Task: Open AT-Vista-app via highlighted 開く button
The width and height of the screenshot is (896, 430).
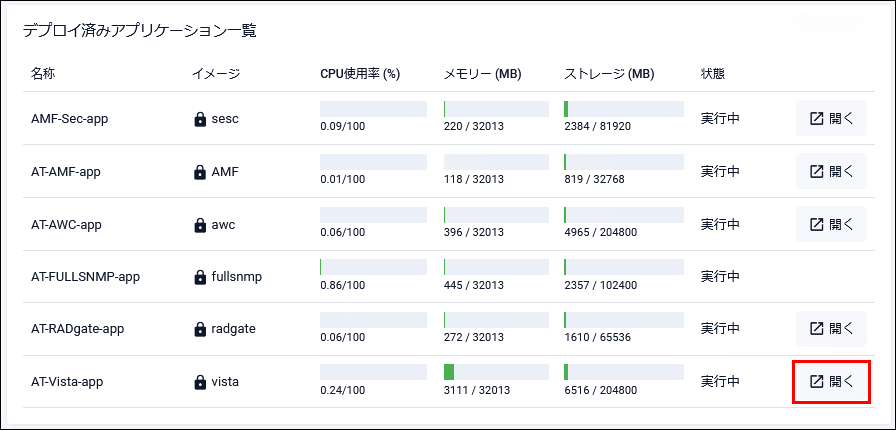Action: (831, 381)
